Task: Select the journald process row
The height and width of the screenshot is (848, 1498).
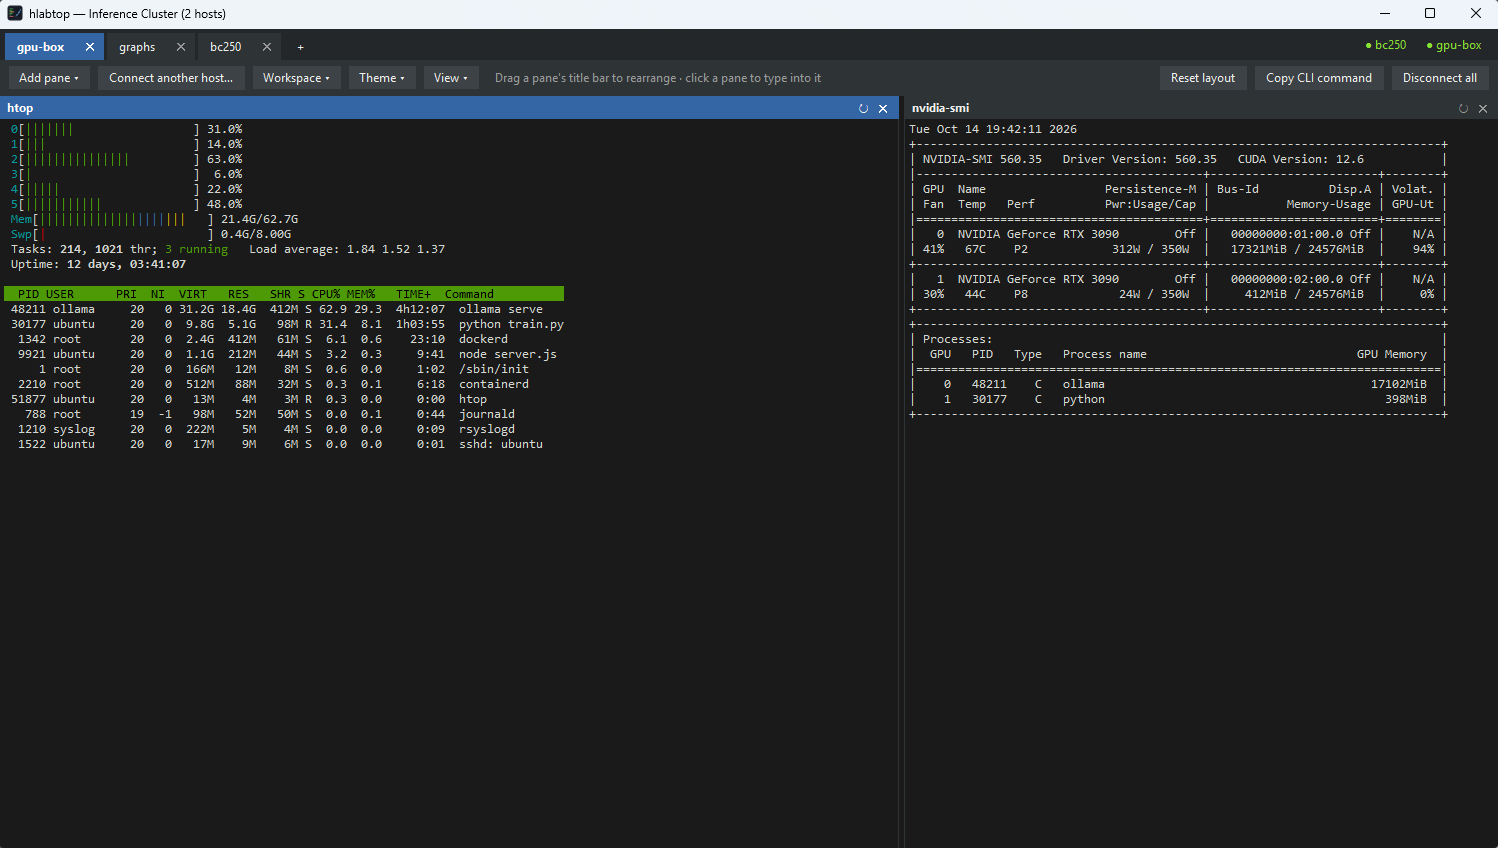Action: (x=284, y=414)
